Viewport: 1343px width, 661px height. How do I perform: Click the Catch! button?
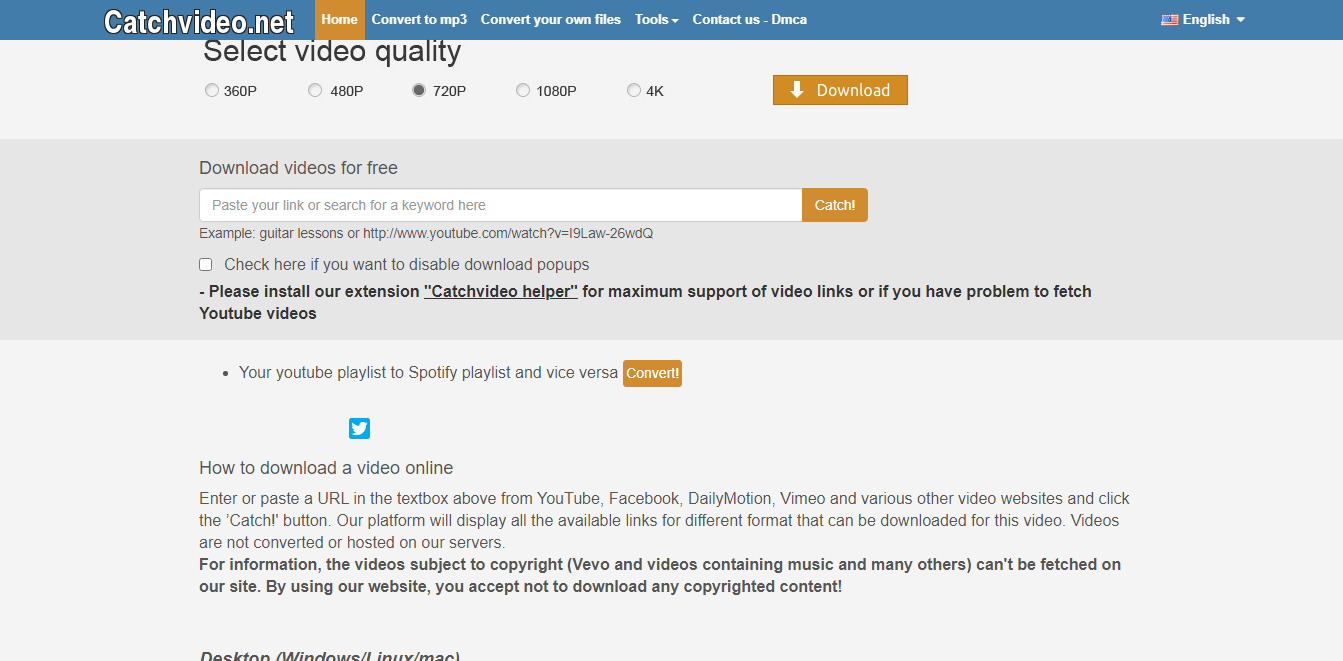835,205
